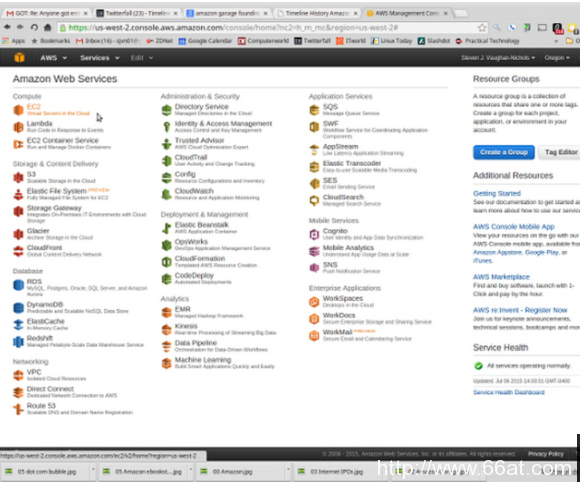Click the WorkMail icon
580x483 pixels.
[314, 335]
